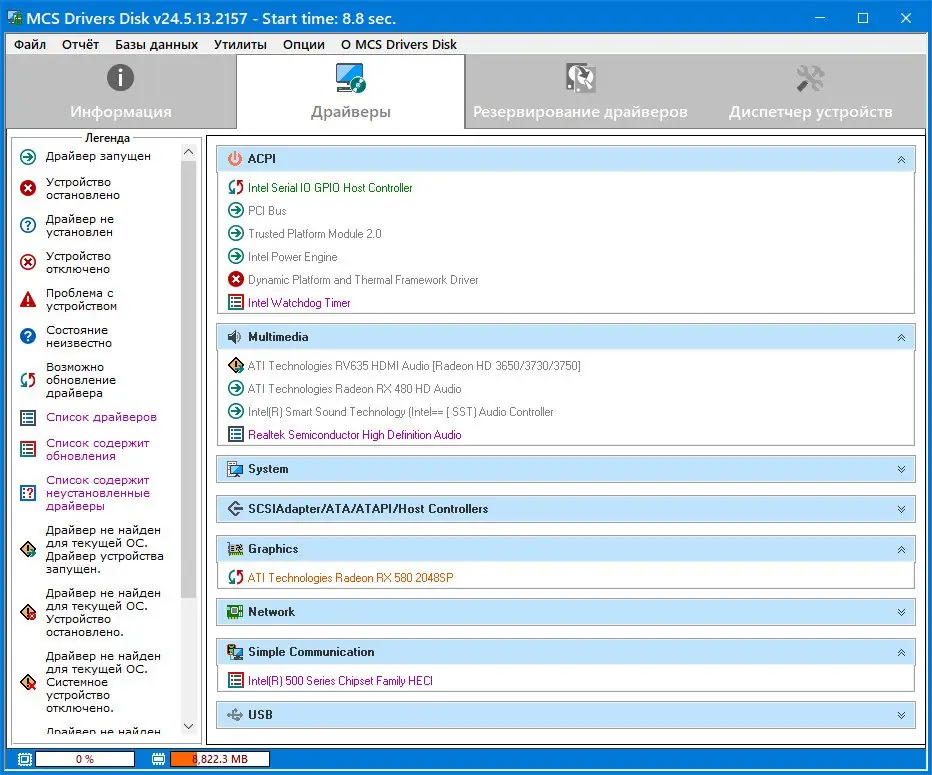Click 'ATI Technologies Radeon RX 480 HD Audio' text
Image resolution: width=932 pixels, height=775 pixels.
tap(354, 389)
